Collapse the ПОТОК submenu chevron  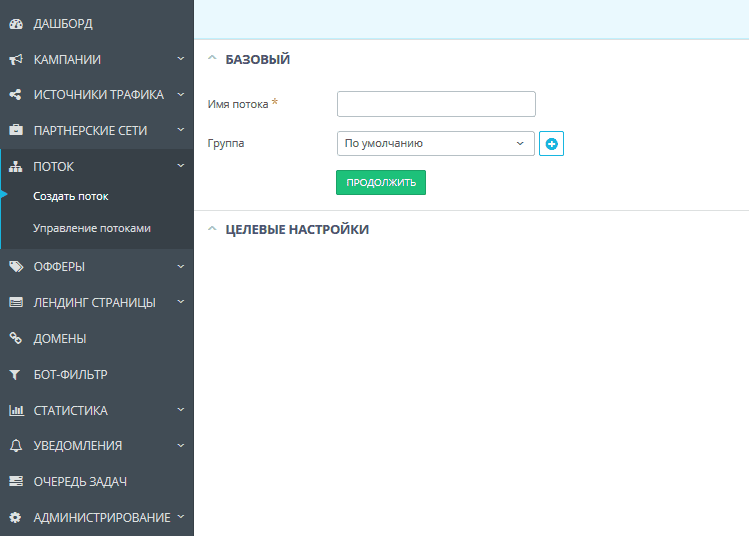(x=181, y=166)
